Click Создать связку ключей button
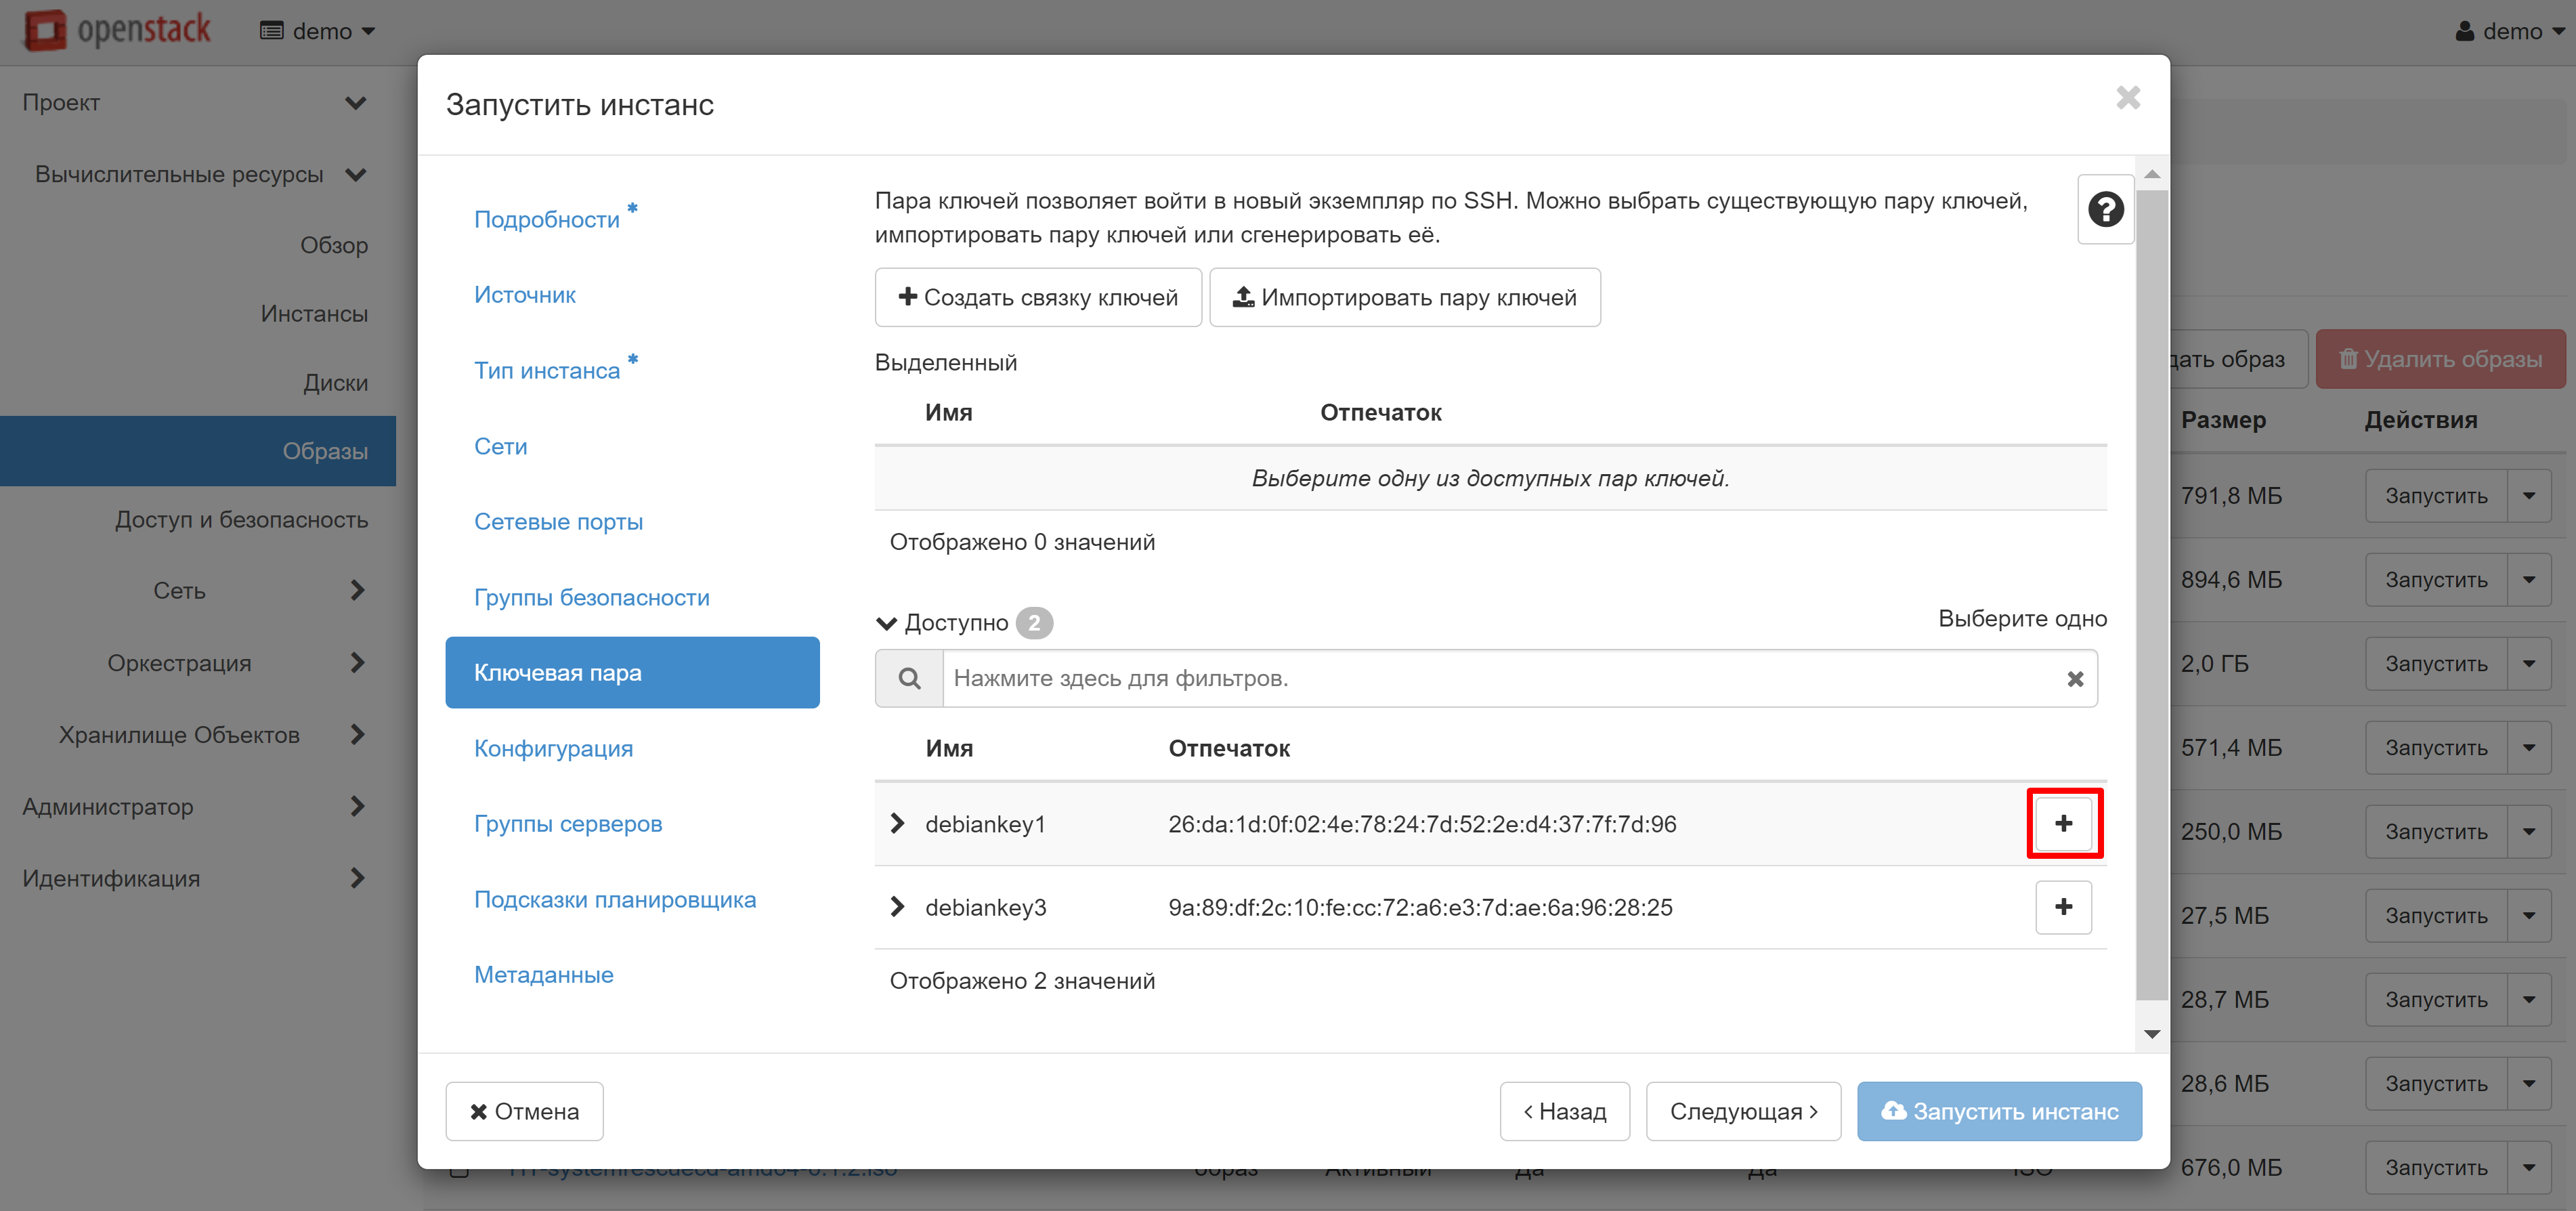Image resolution: width=2576 pixels, height=1211 pixels. 1038,297
